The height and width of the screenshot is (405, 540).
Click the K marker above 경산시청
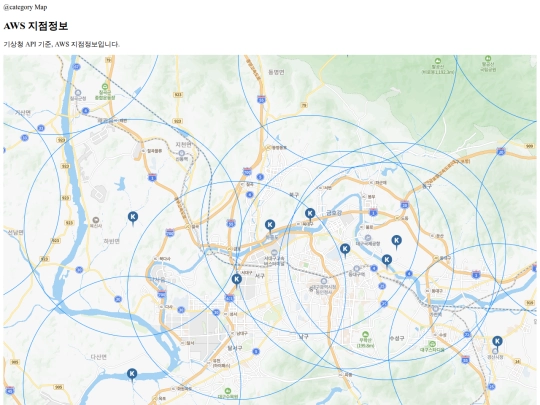click(497, 342)
